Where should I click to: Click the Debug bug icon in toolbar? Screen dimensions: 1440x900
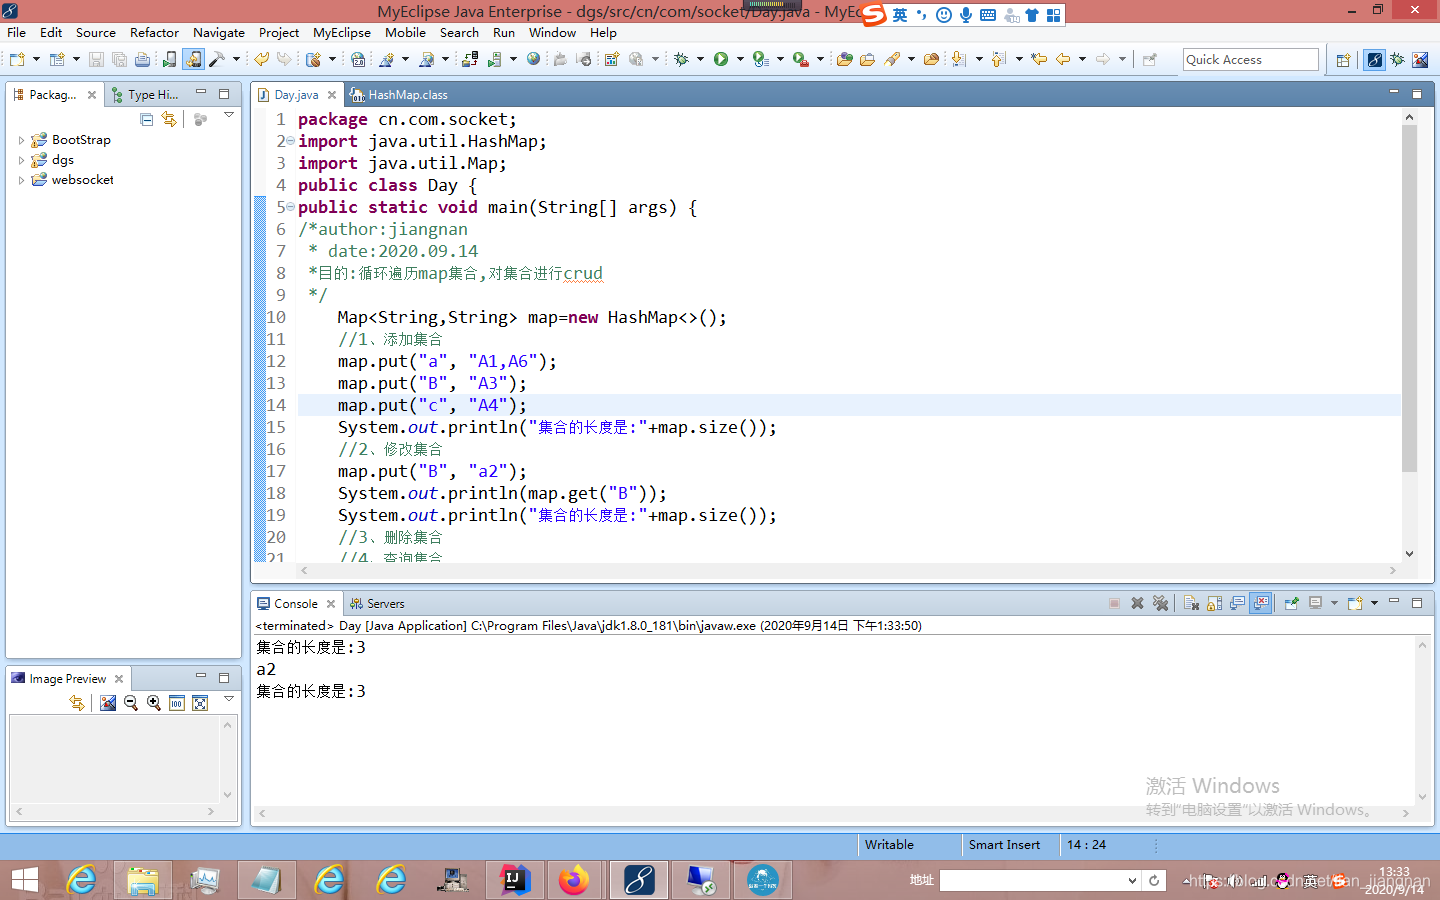pos(681,59)
